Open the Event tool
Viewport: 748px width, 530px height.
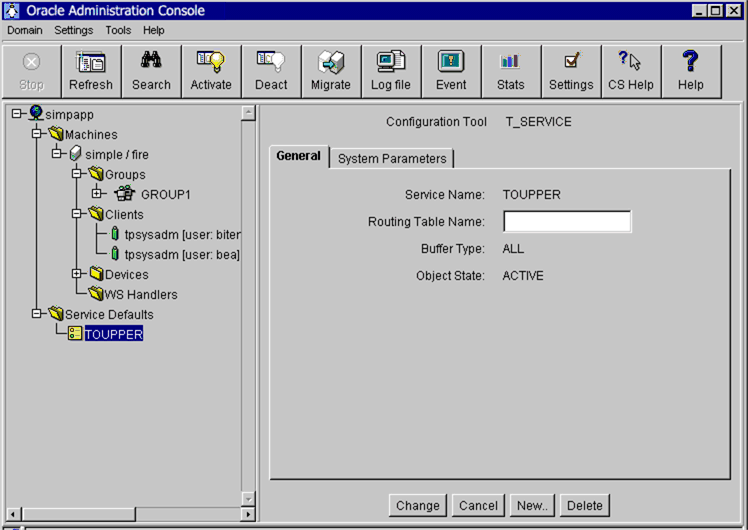pos(451,72)
